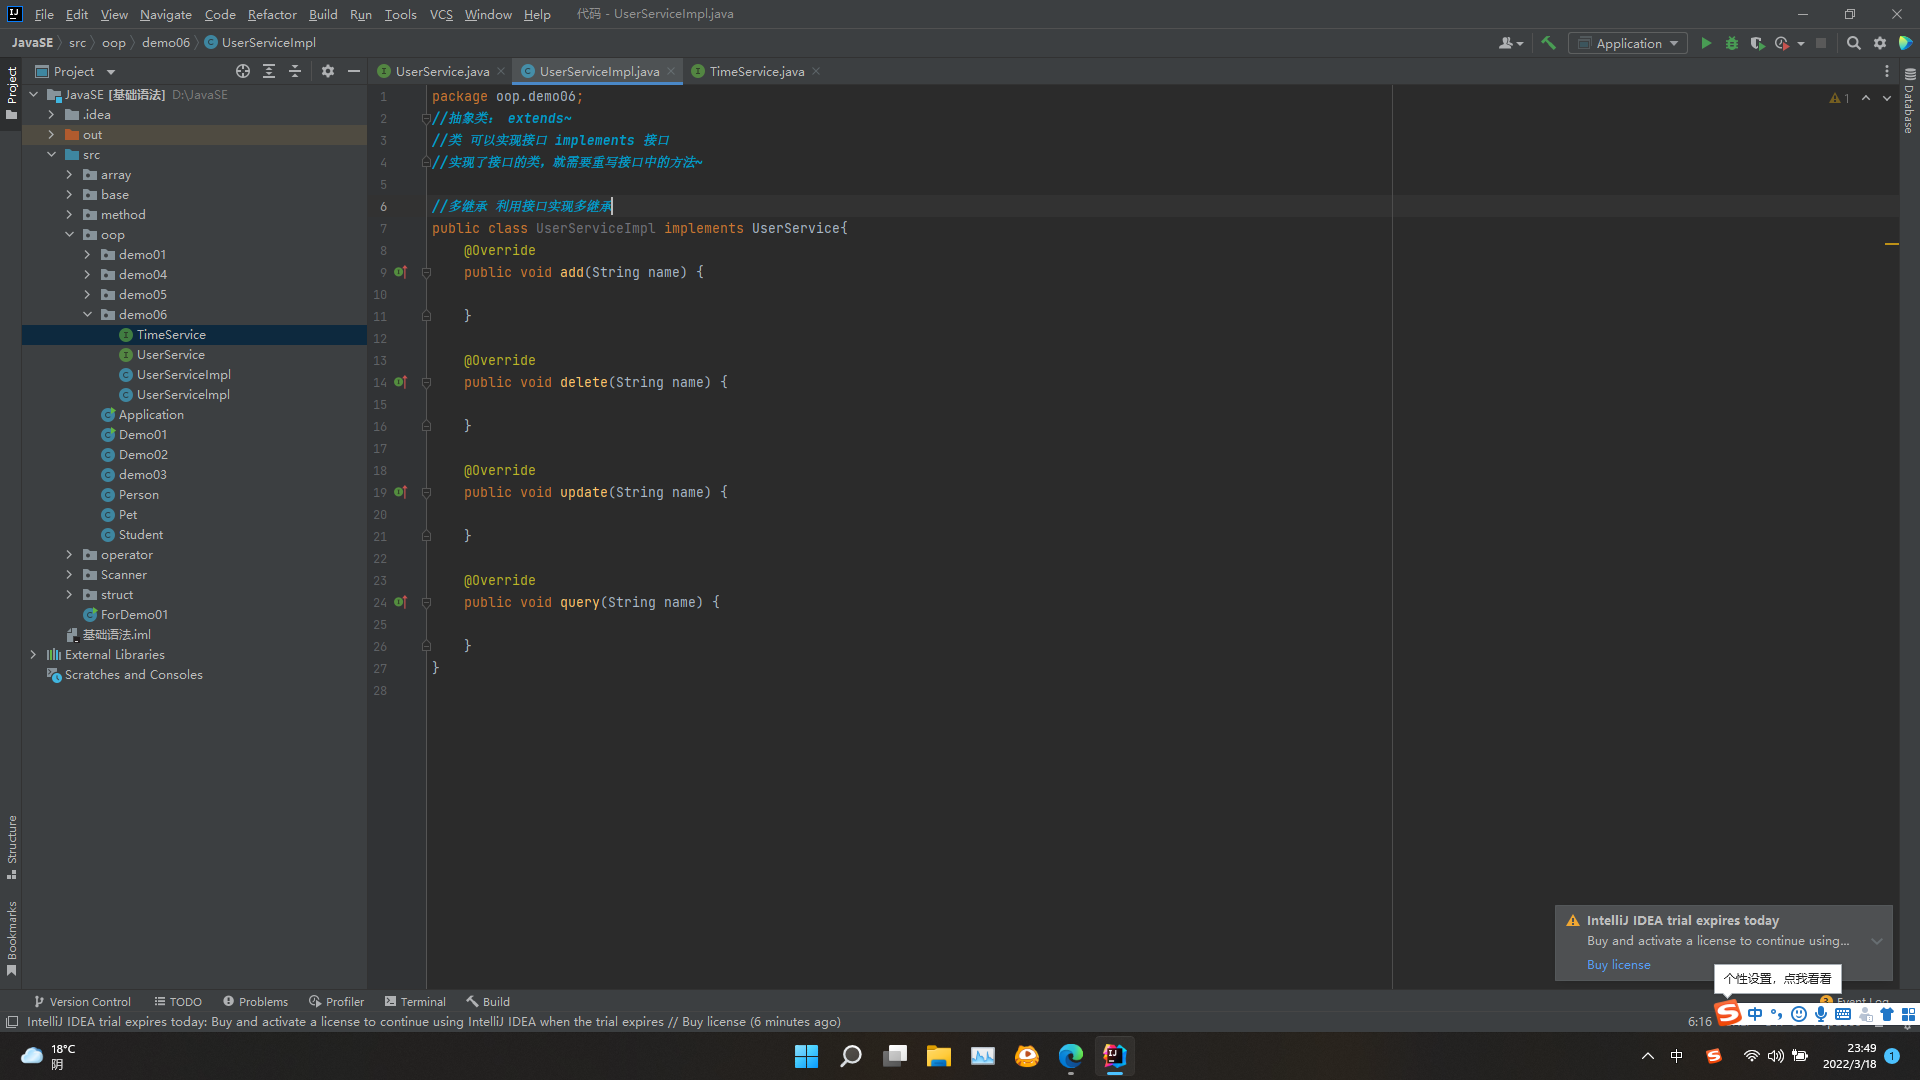The height and width of the screenshot is (1080, 1920).
Task: Click the Buy license link
Action: (x=1618, y=965)
